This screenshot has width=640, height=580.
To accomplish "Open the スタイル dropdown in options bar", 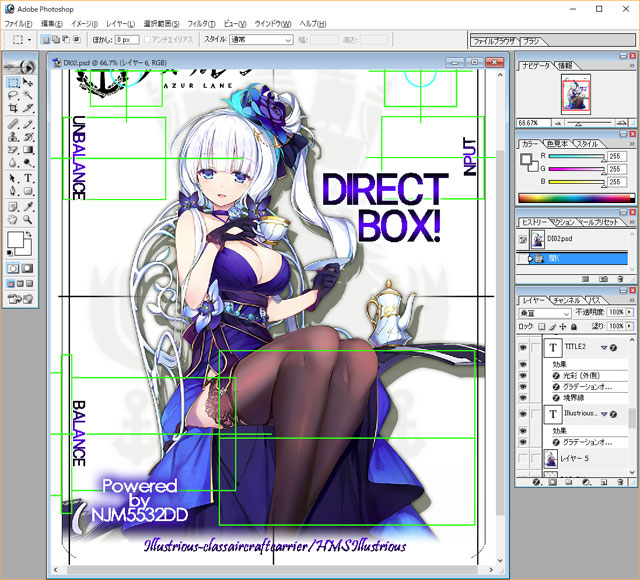I will point(261,40).
